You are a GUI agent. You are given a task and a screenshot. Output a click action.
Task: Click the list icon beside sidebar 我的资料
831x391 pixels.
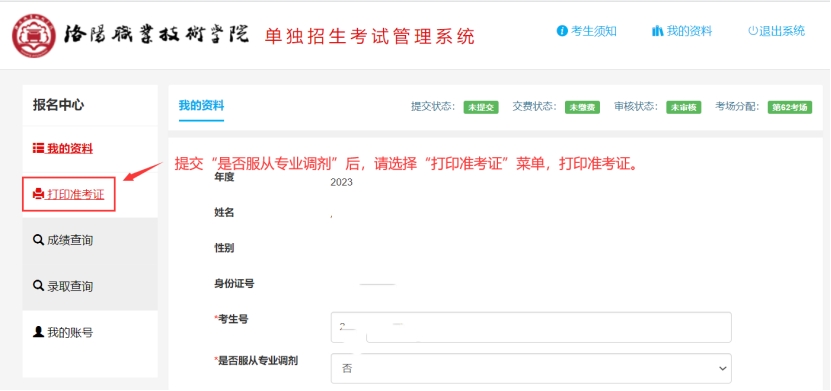(x=38, y=148)
